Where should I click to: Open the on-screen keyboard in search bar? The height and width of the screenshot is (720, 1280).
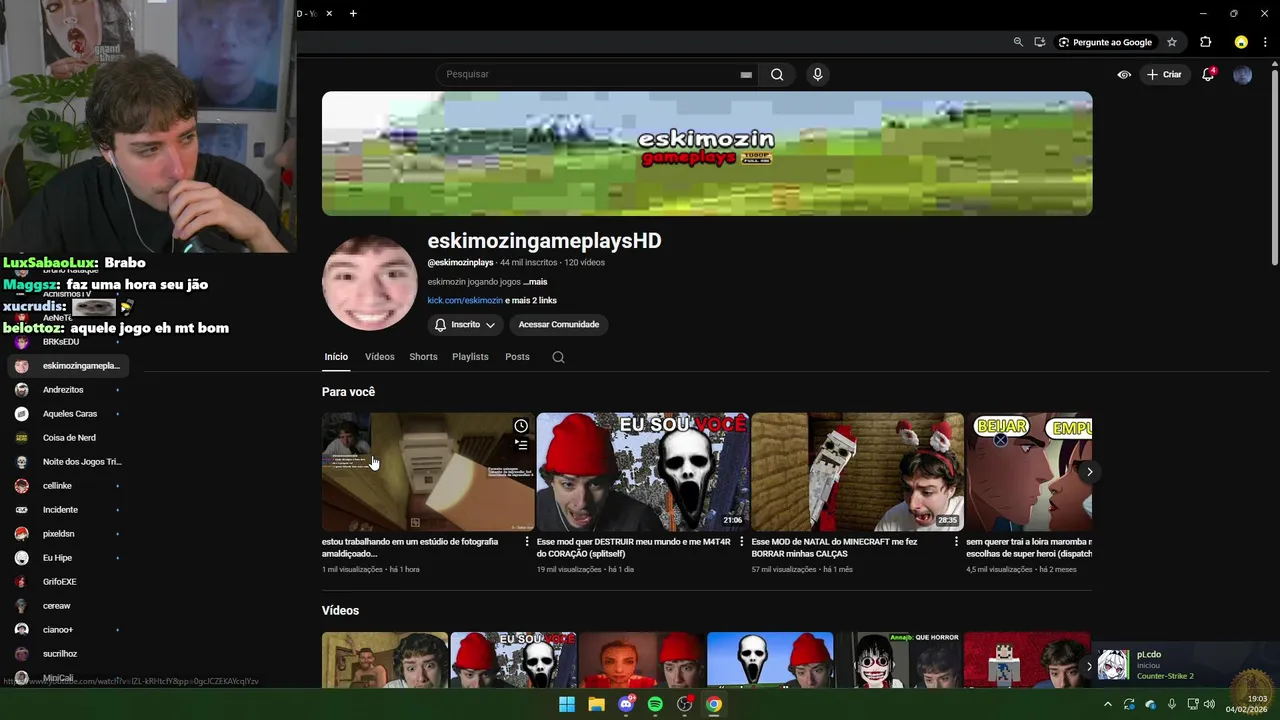pos(746,75)
